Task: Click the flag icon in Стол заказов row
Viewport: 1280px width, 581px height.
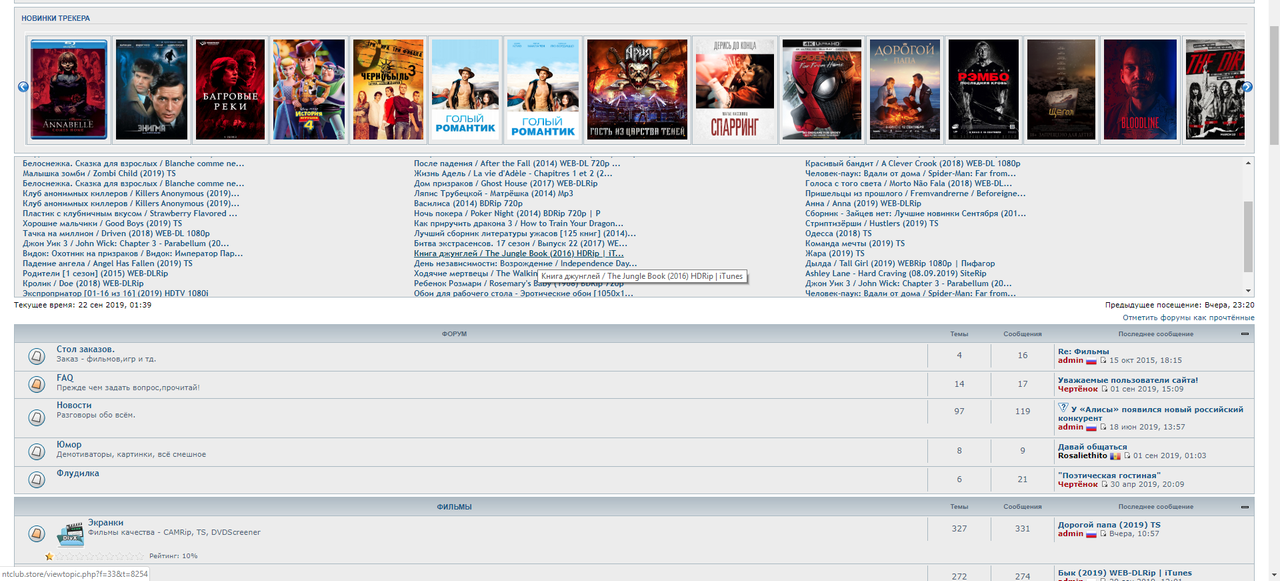Action: click(1092, 360)
